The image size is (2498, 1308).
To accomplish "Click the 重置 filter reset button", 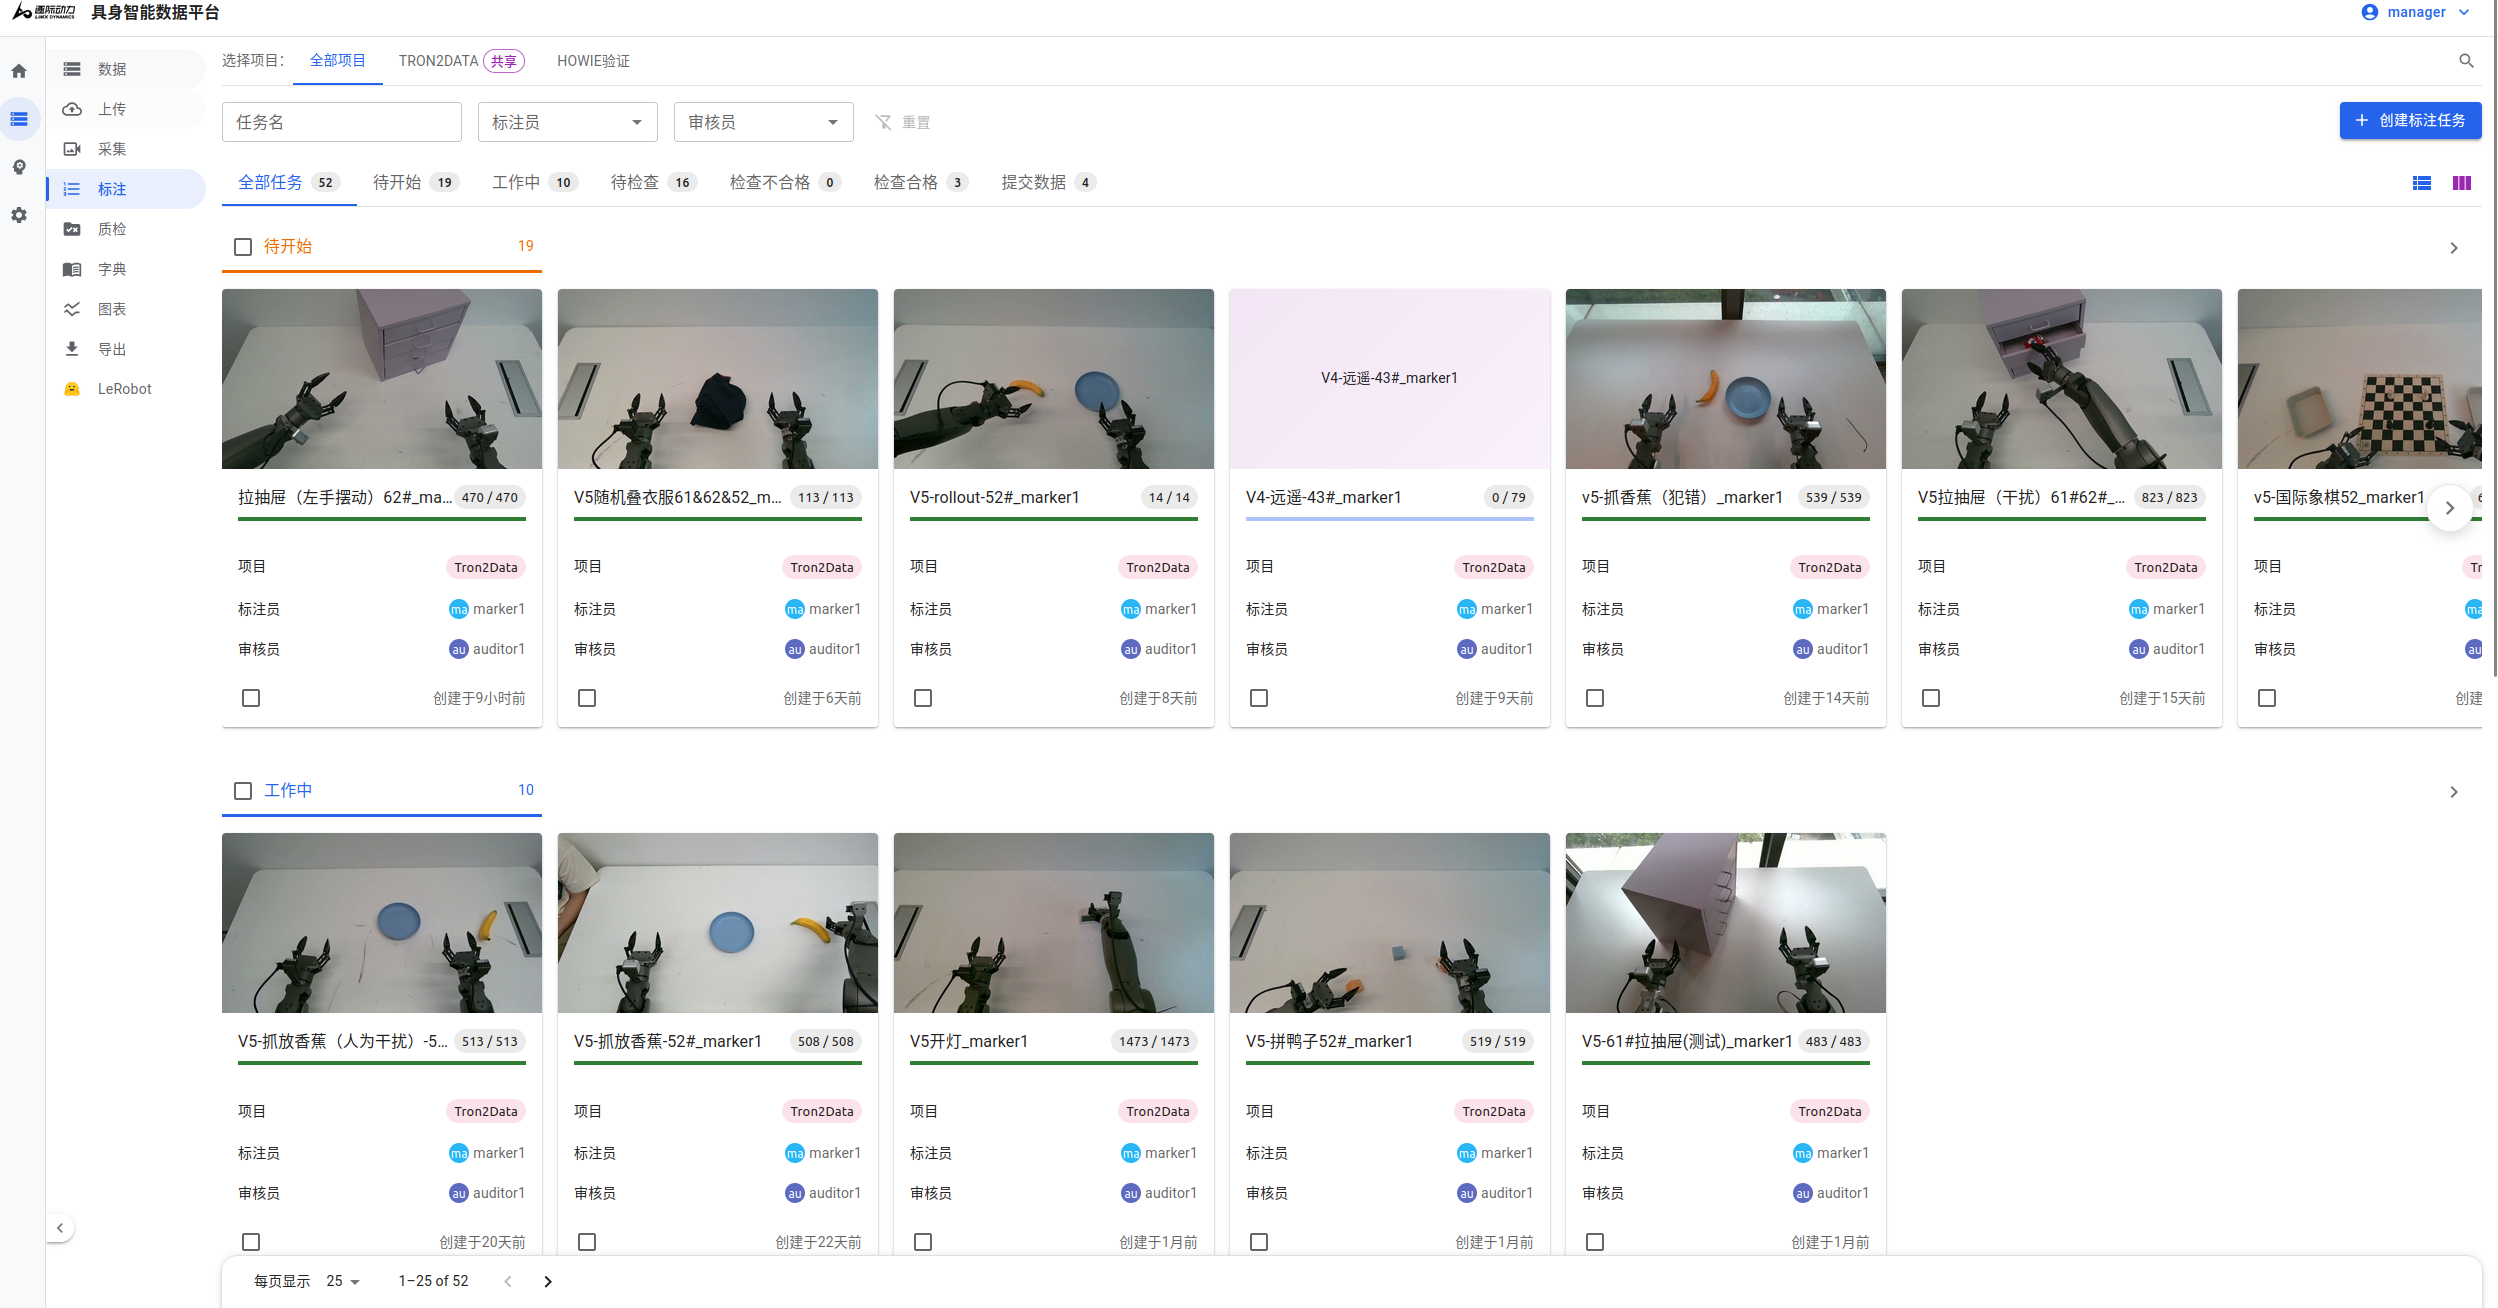I will (902, 122).
